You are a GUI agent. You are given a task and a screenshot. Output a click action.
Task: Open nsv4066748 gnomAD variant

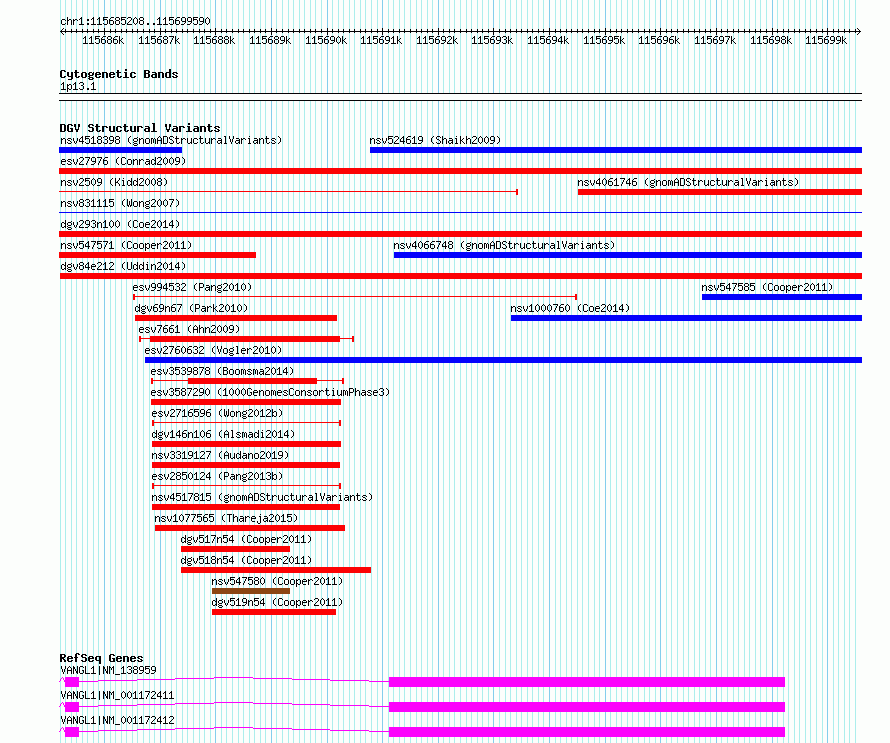628,255
